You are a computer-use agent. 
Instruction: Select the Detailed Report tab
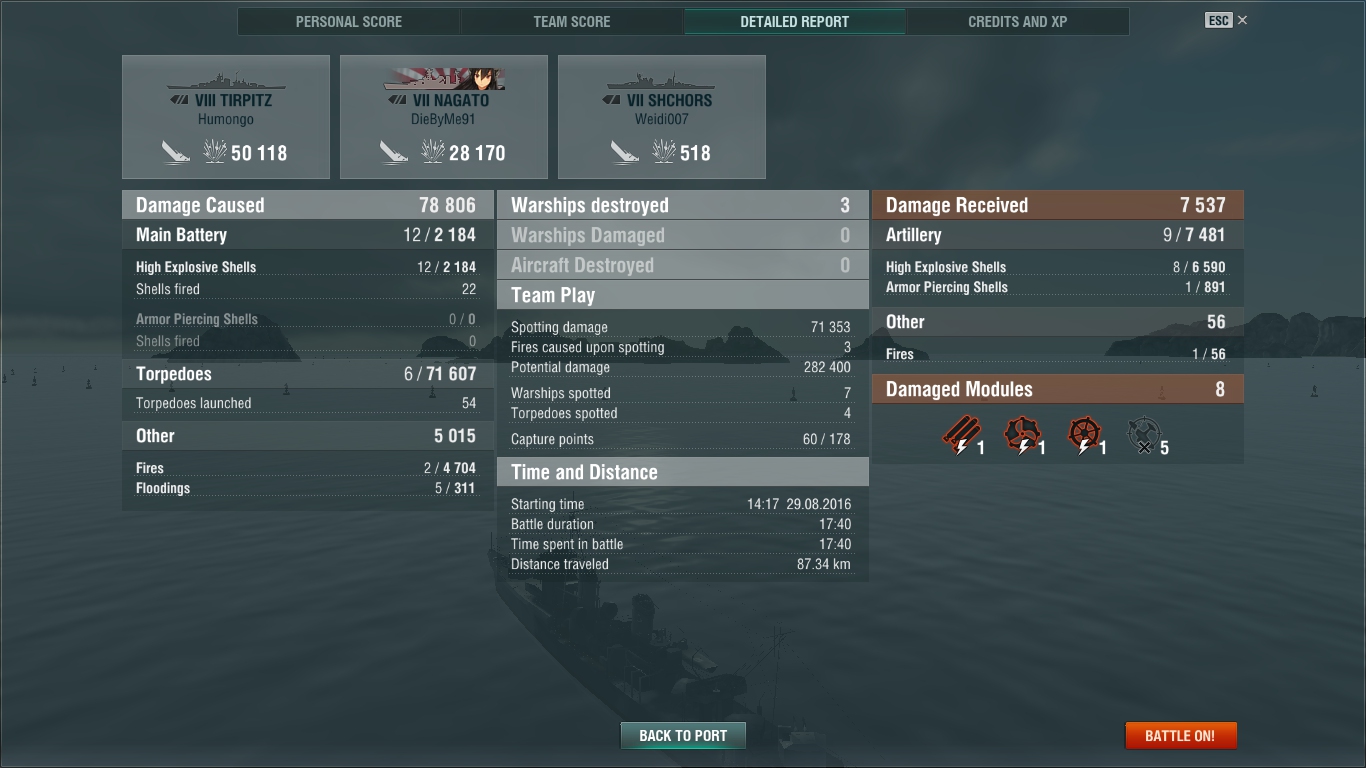tap(795, 21)
